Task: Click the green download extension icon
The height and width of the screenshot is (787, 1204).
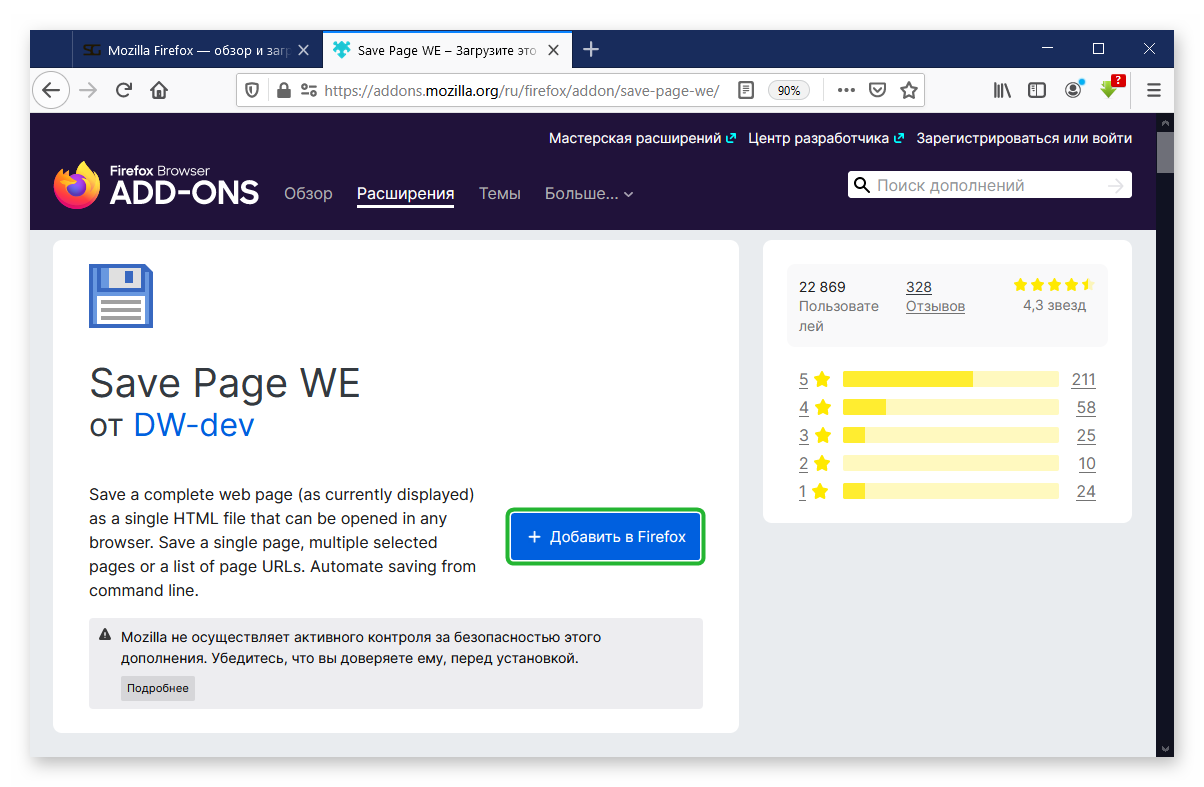Action: pos(1108,90)
